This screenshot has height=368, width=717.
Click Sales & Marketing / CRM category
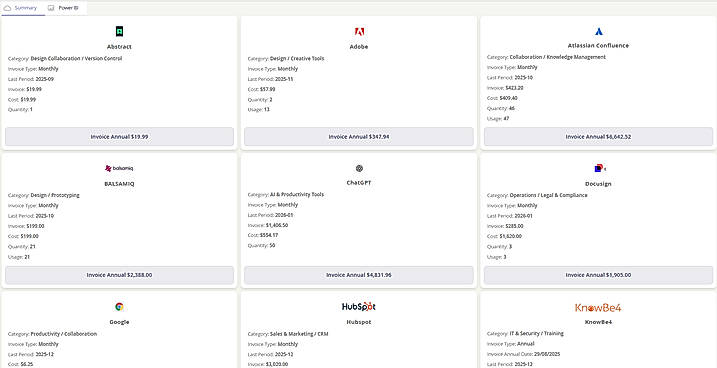click(299, 334)
